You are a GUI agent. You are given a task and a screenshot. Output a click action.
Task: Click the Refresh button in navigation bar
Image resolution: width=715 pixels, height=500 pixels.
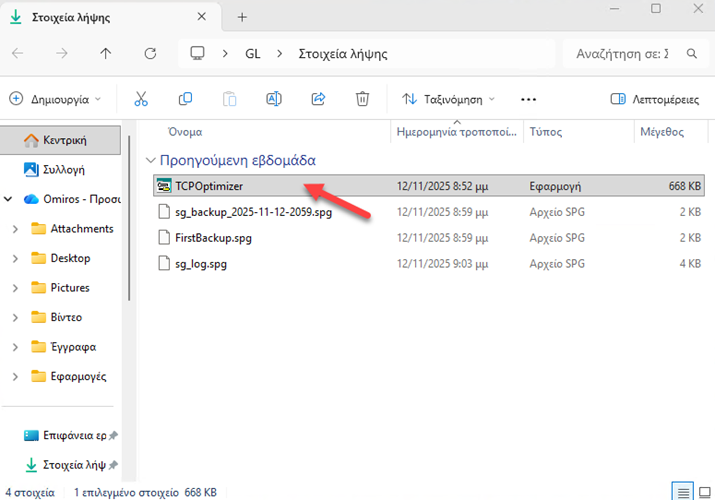(150, 53)
